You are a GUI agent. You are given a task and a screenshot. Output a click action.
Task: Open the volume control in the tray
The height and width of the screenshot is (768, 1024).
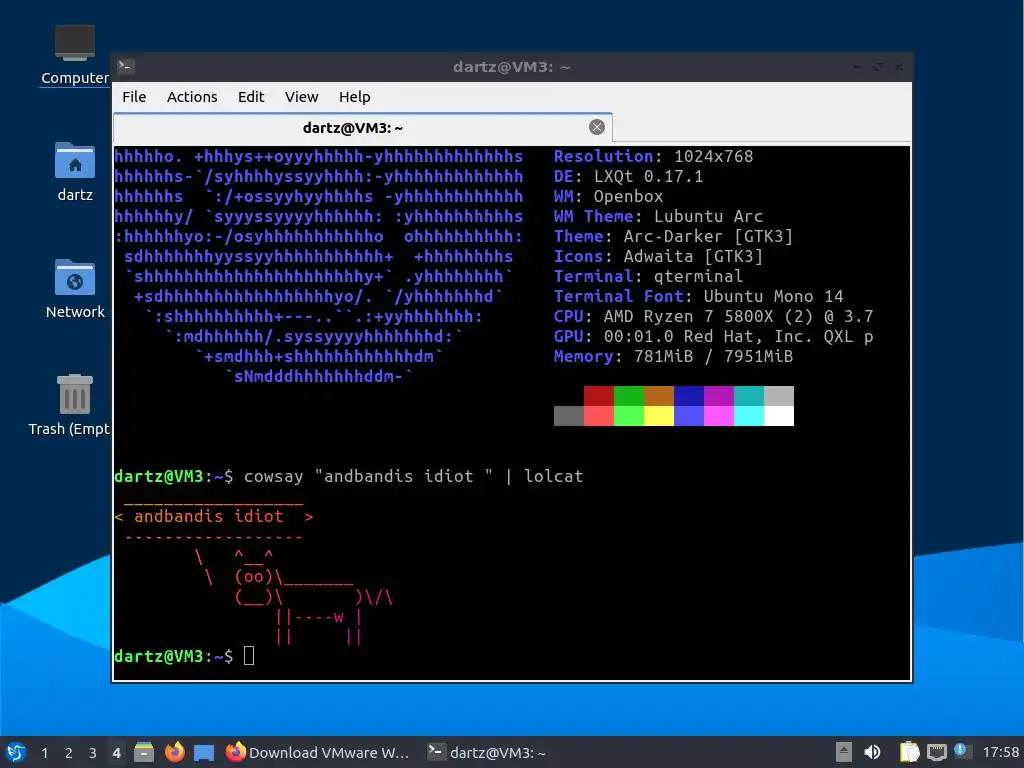coord(872,752)
